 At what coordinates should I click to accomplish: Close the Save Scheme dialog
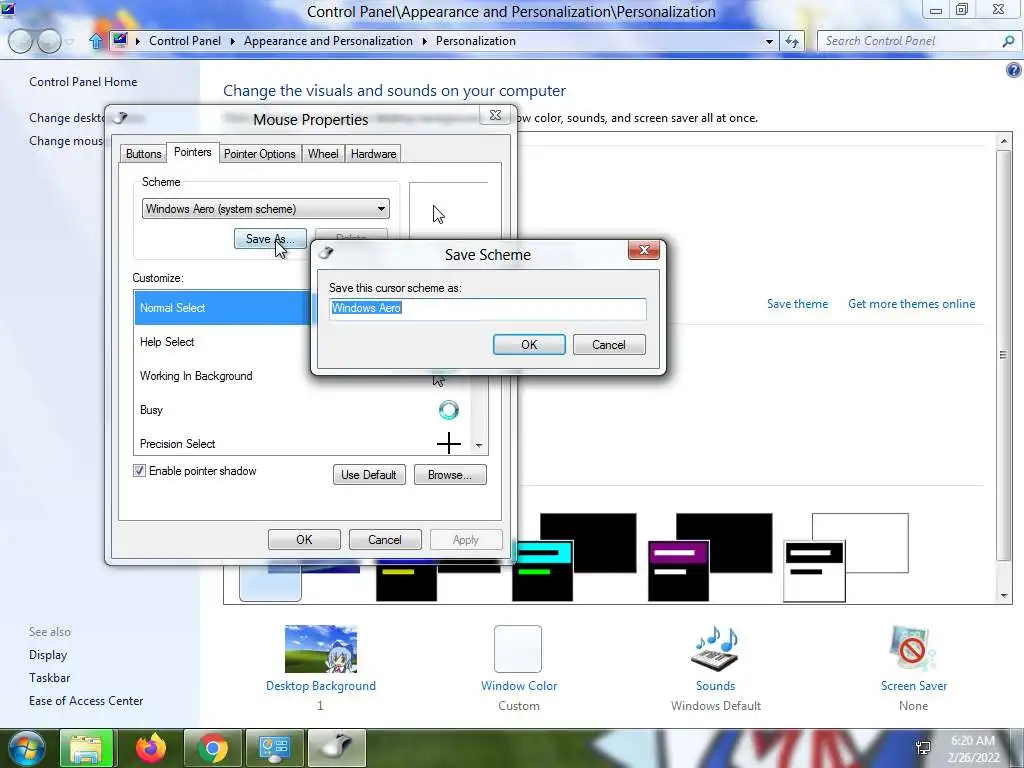pyautogui.click(x=643, y=250)
